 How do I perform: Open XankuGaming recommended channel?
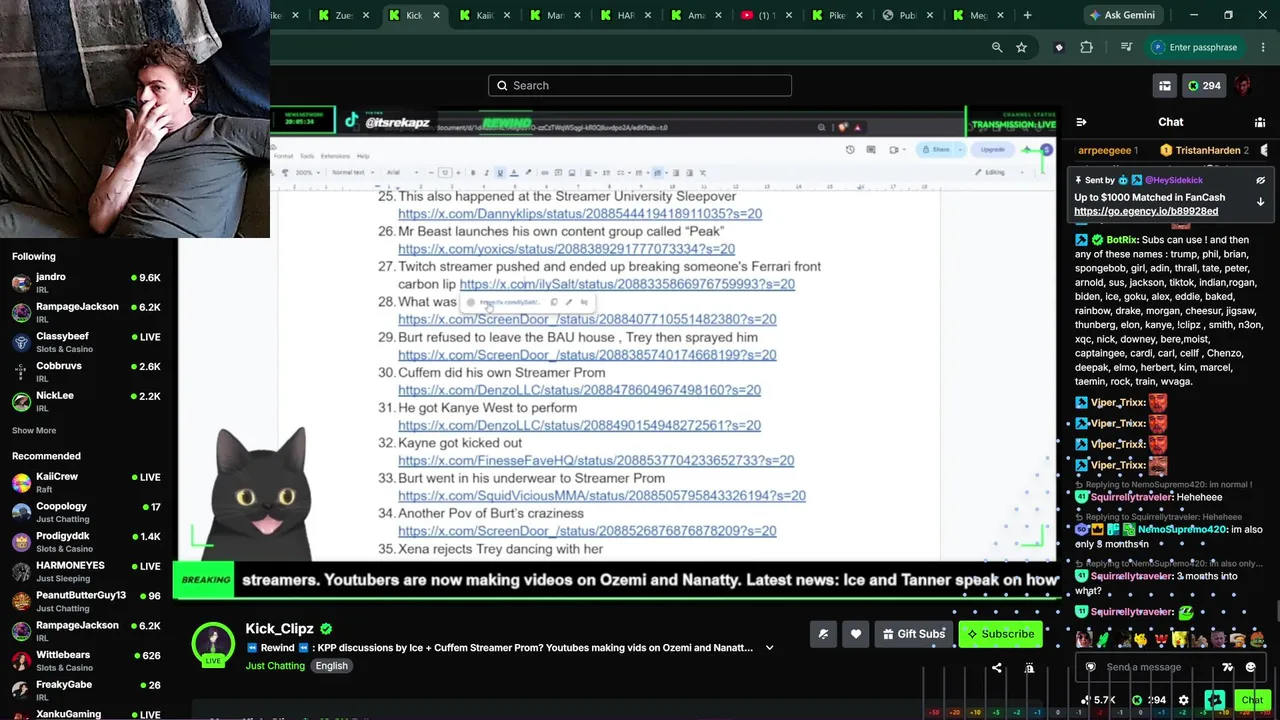tap(86, 714)
